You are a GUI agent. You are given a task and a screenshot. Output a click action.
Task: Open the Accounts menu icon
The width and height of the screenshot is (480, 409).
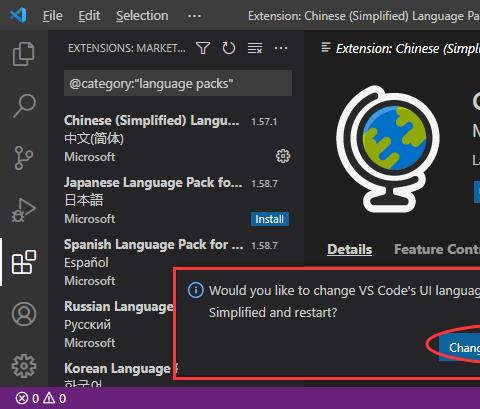coord(24,314)
